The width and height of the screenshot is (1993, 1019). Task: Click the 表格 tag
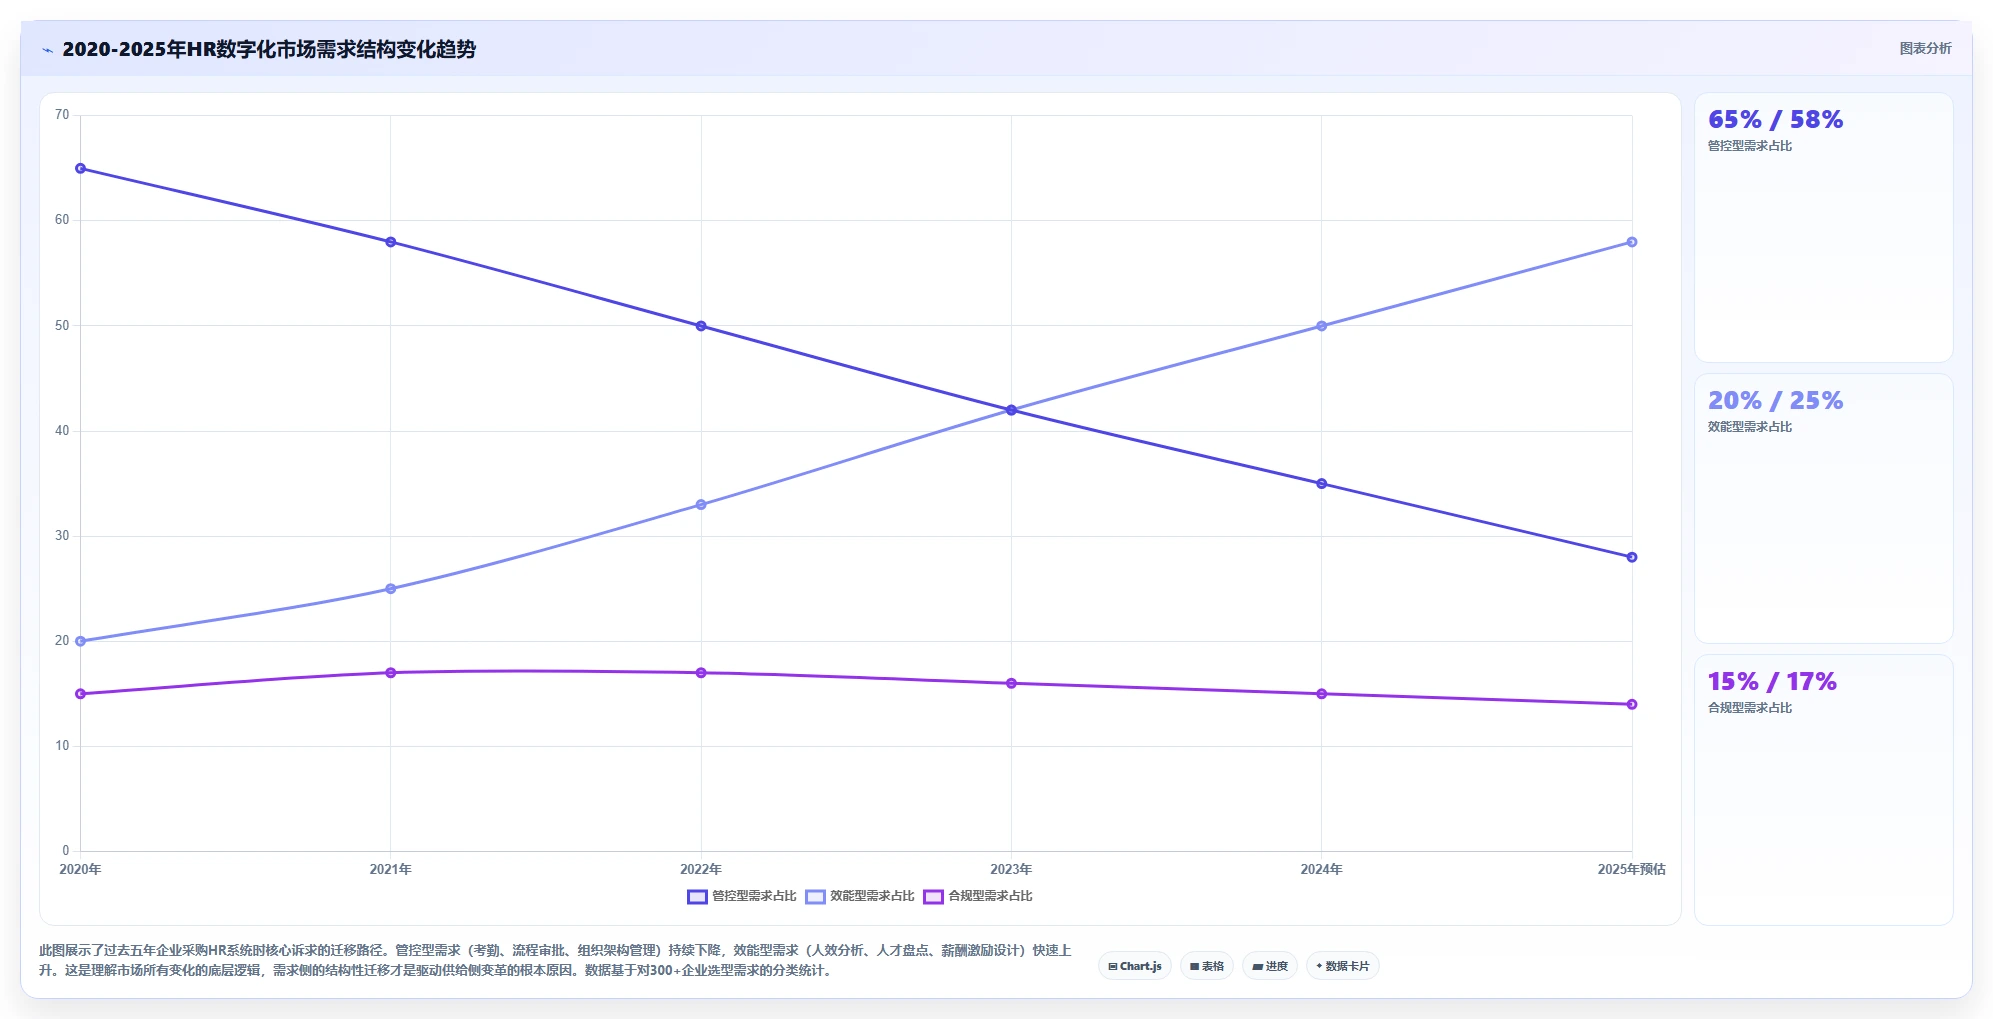1207,966
